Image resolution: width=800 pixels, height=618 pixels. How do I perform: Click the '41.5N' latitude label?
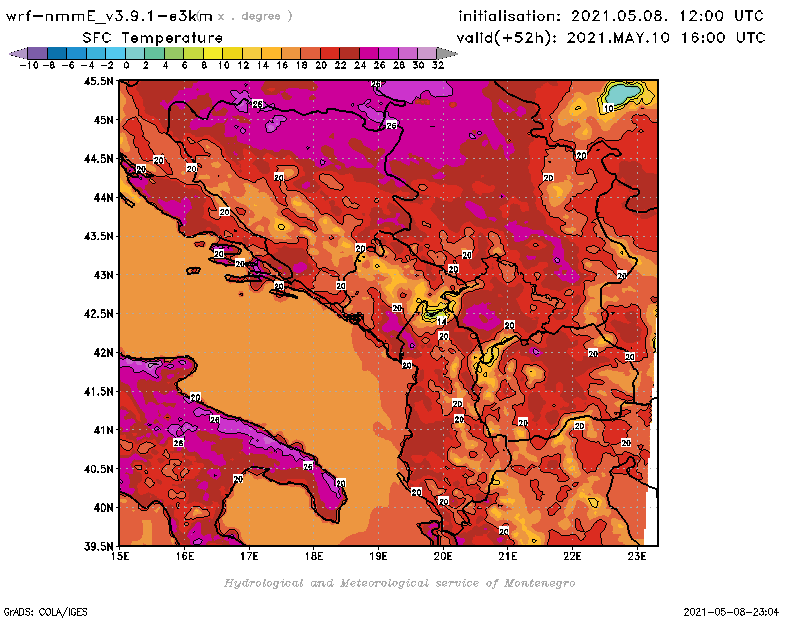98,391
